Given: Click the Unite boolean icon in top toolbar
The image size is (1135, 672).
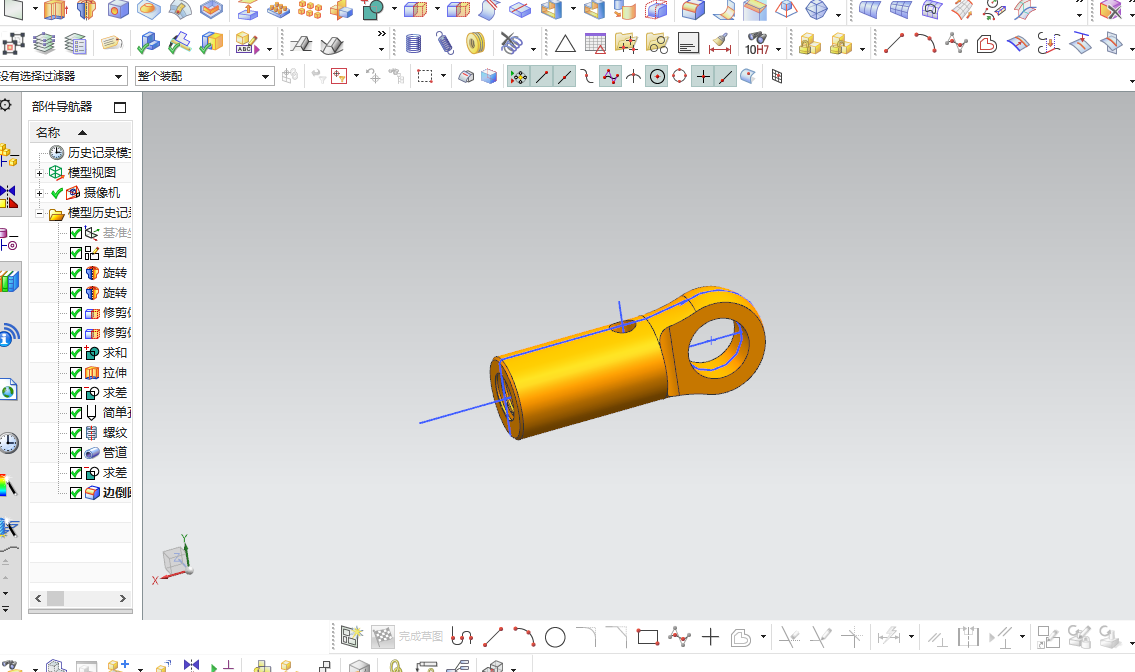Looking at the screenshot, I should point(372,9).
